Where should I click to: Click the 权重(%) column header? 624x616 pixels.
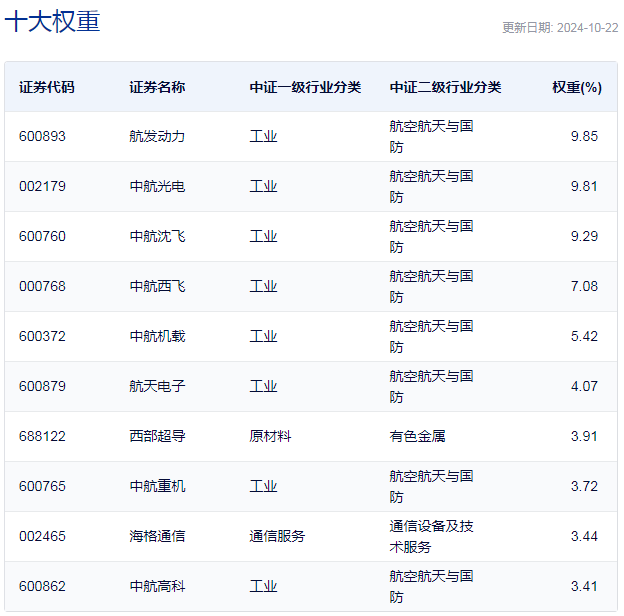click(x=576, y=87)
